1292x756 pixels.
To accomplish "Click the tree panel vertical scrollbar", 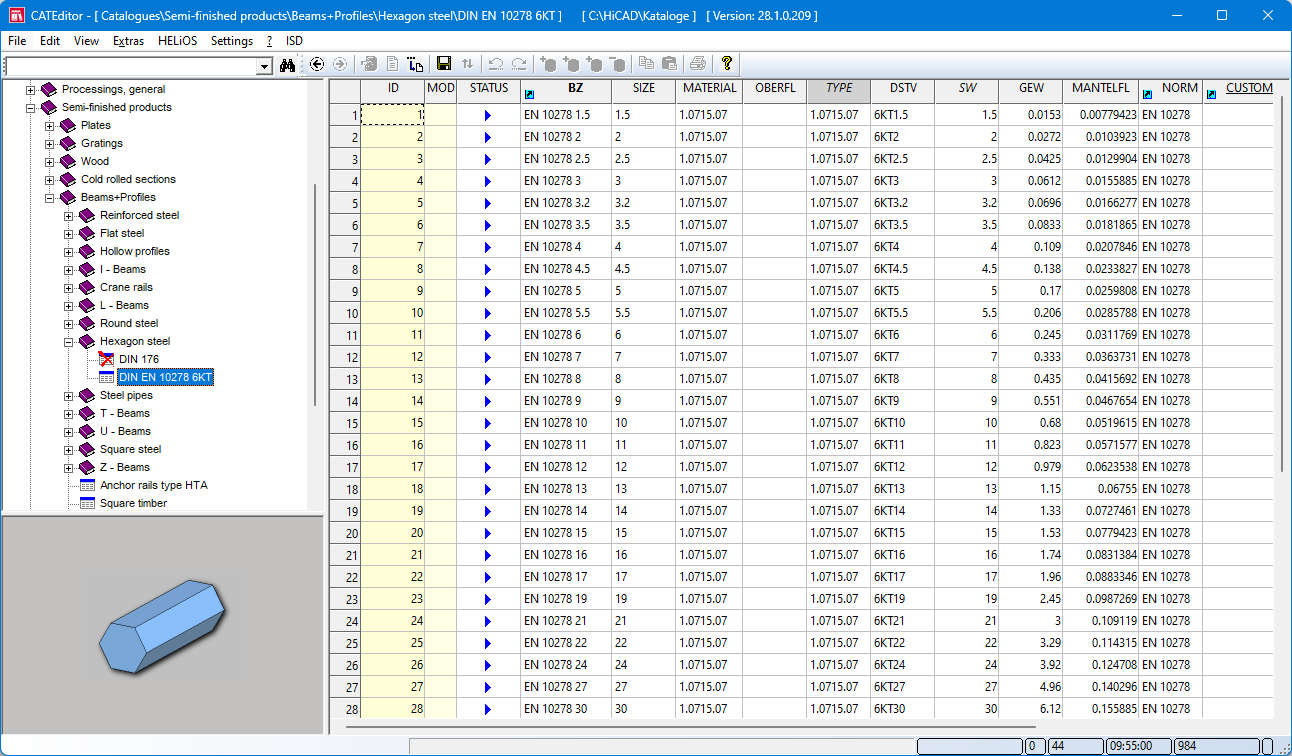I will [316, 293].
